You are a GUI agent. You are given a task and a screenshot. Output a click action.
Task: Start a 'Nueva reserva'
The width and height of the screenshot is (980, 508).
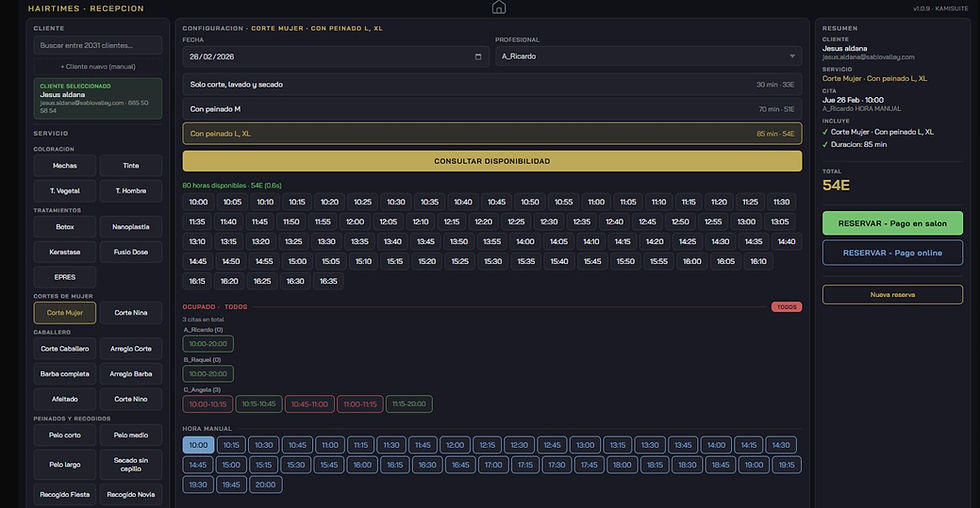[892, 294]
